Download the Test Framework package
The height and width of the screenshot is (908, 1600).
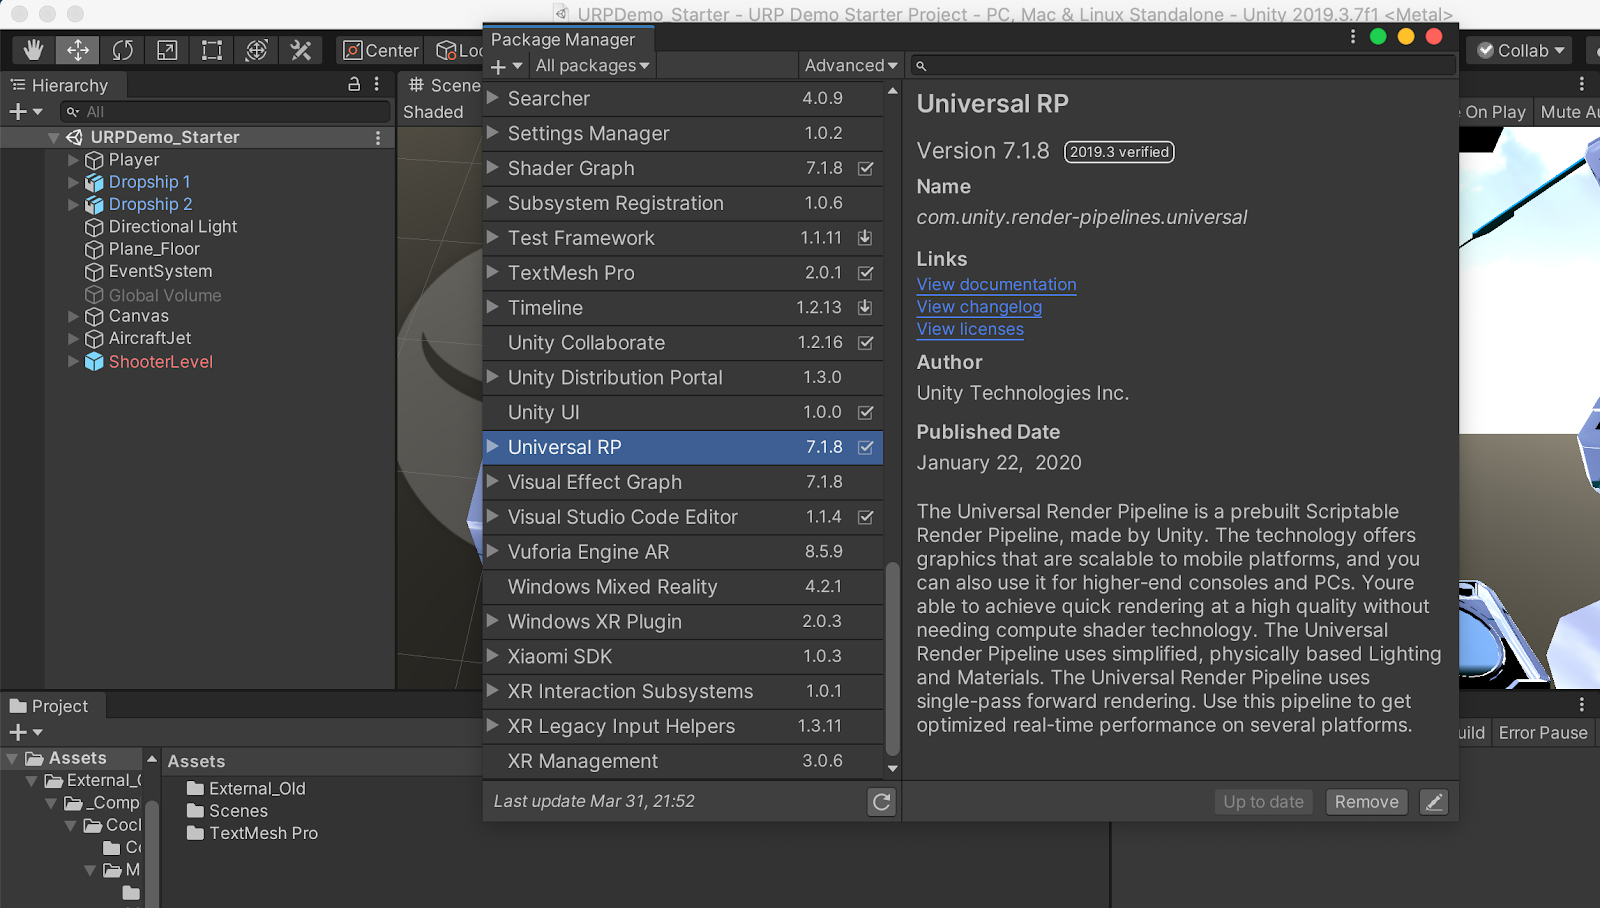(864, 238)
